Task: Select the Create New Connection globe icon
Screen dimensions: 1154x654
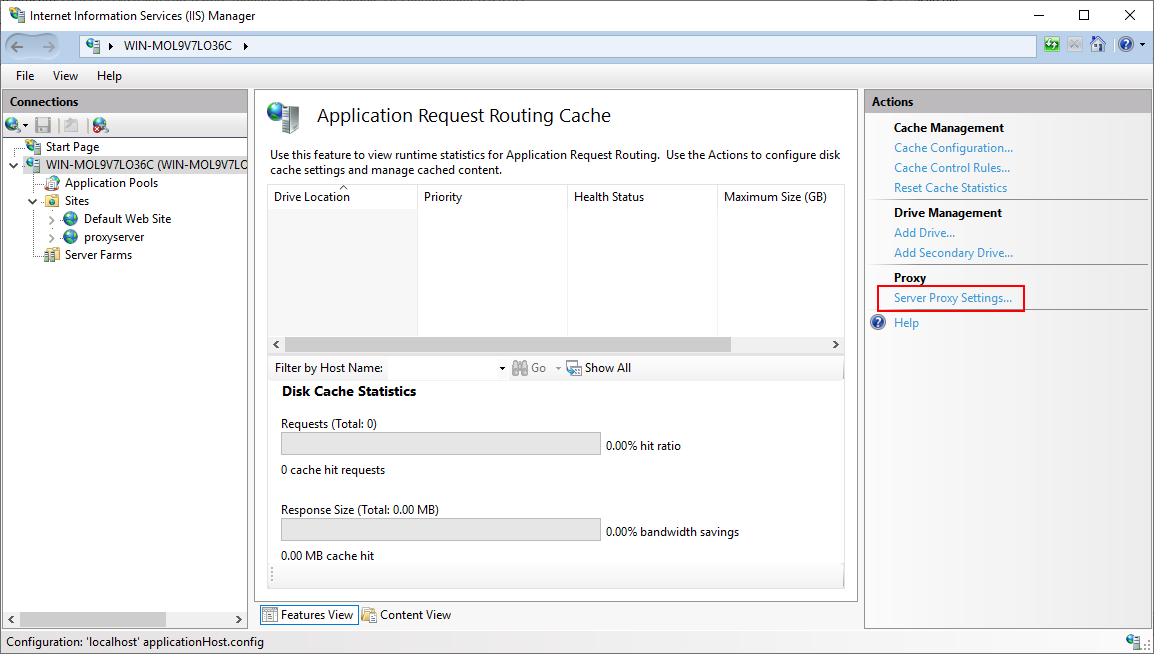Action: [12, 124]
